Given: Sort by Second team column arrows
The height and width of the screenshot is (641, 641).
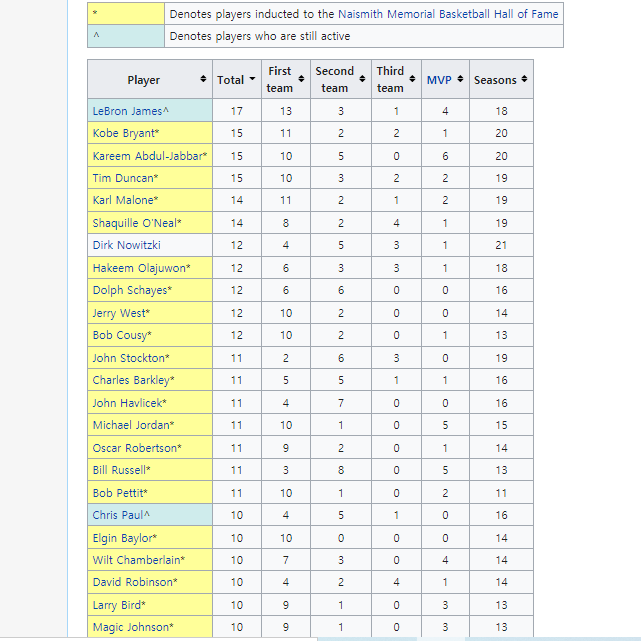Looking at the screenshot, I should pos(362,79).
